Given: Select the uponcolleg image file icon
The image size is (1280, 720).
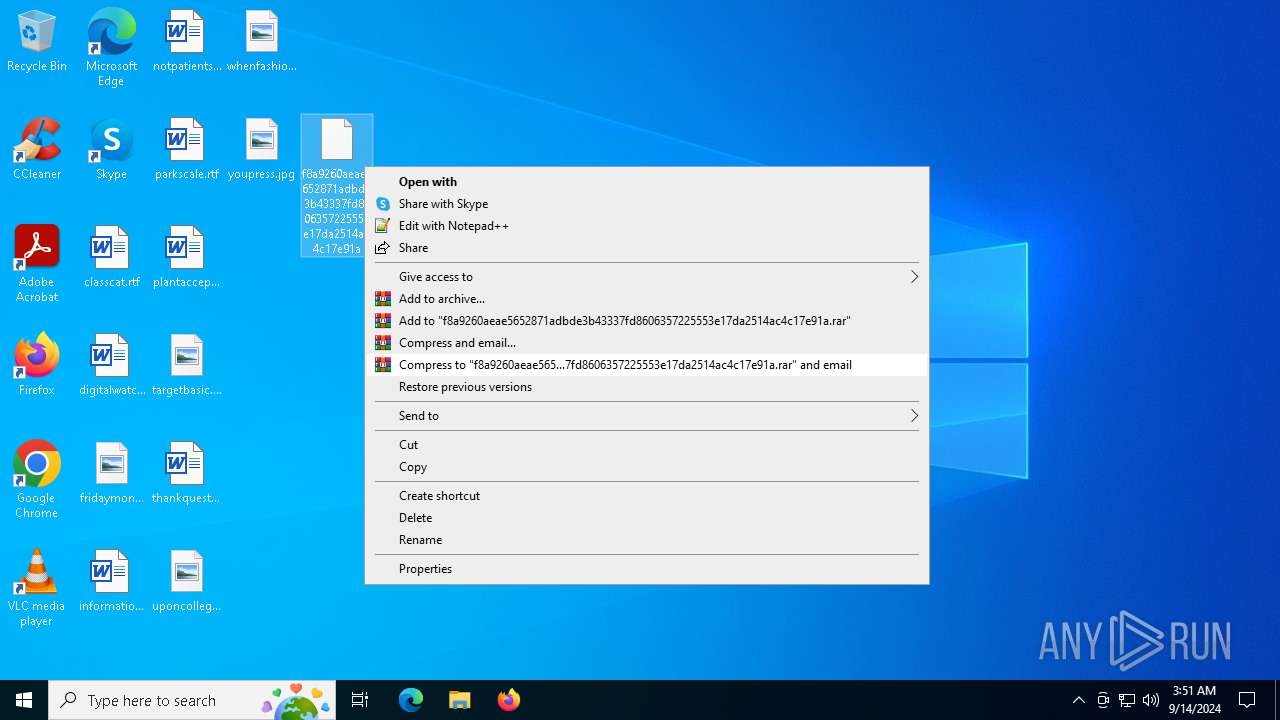Looking at the screenshot, I should 187,582.
